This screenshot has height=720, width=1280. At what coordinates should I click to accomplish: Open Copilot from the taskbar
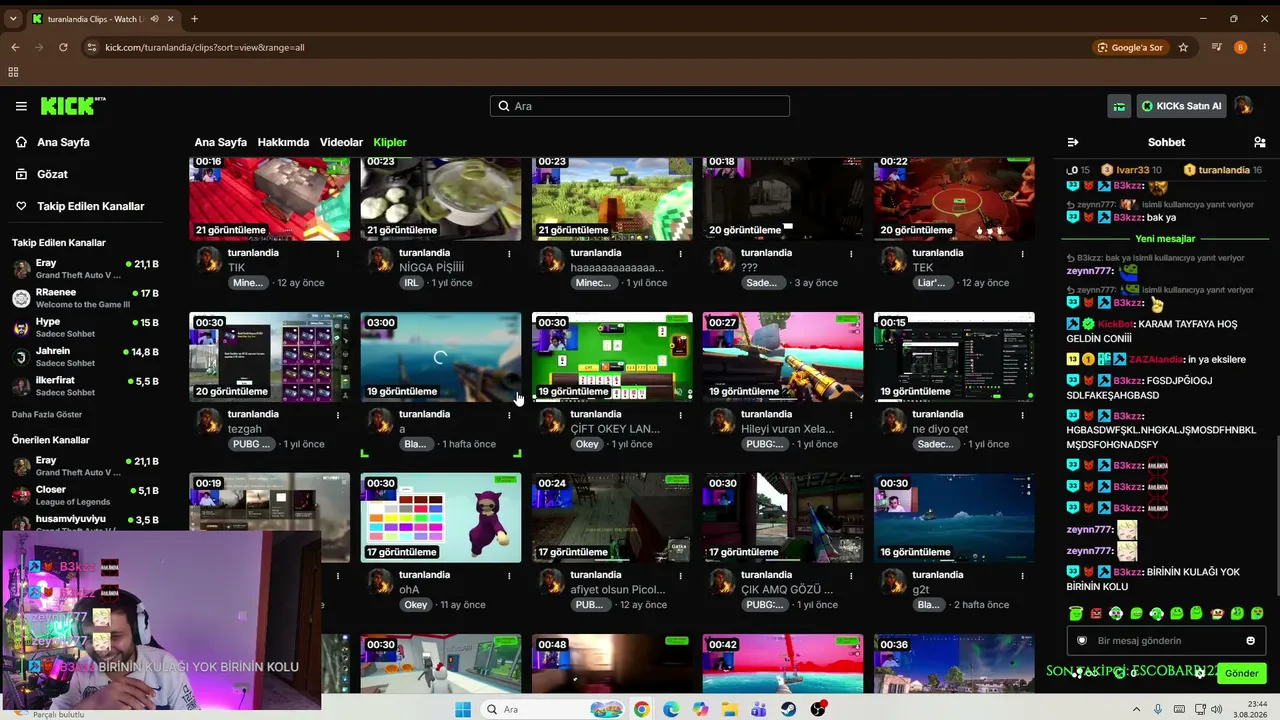click(700, 709)
